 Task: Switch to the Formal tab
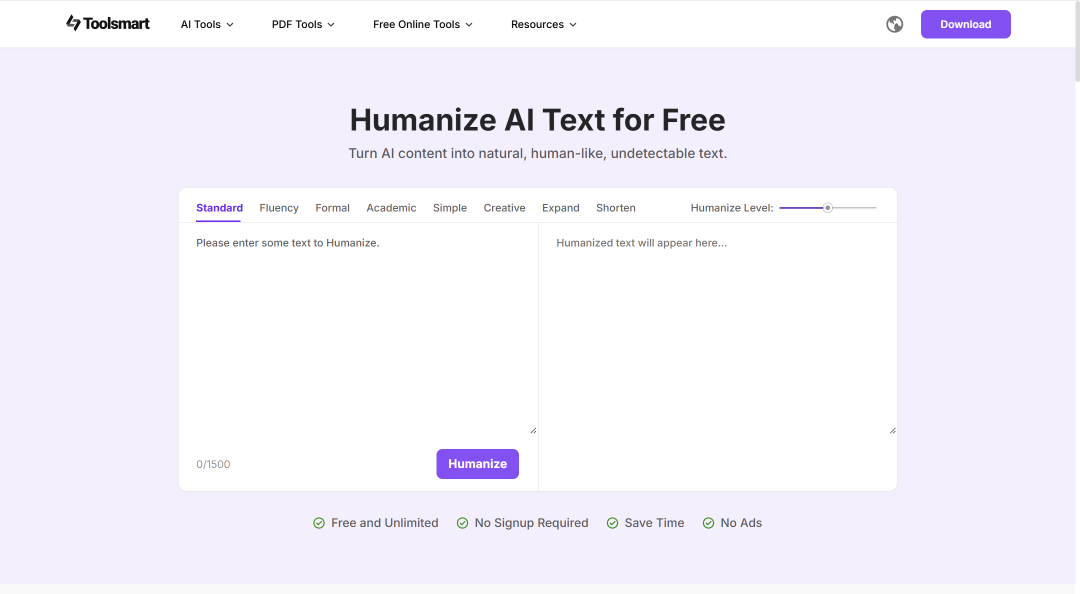(x=333, y=207)
